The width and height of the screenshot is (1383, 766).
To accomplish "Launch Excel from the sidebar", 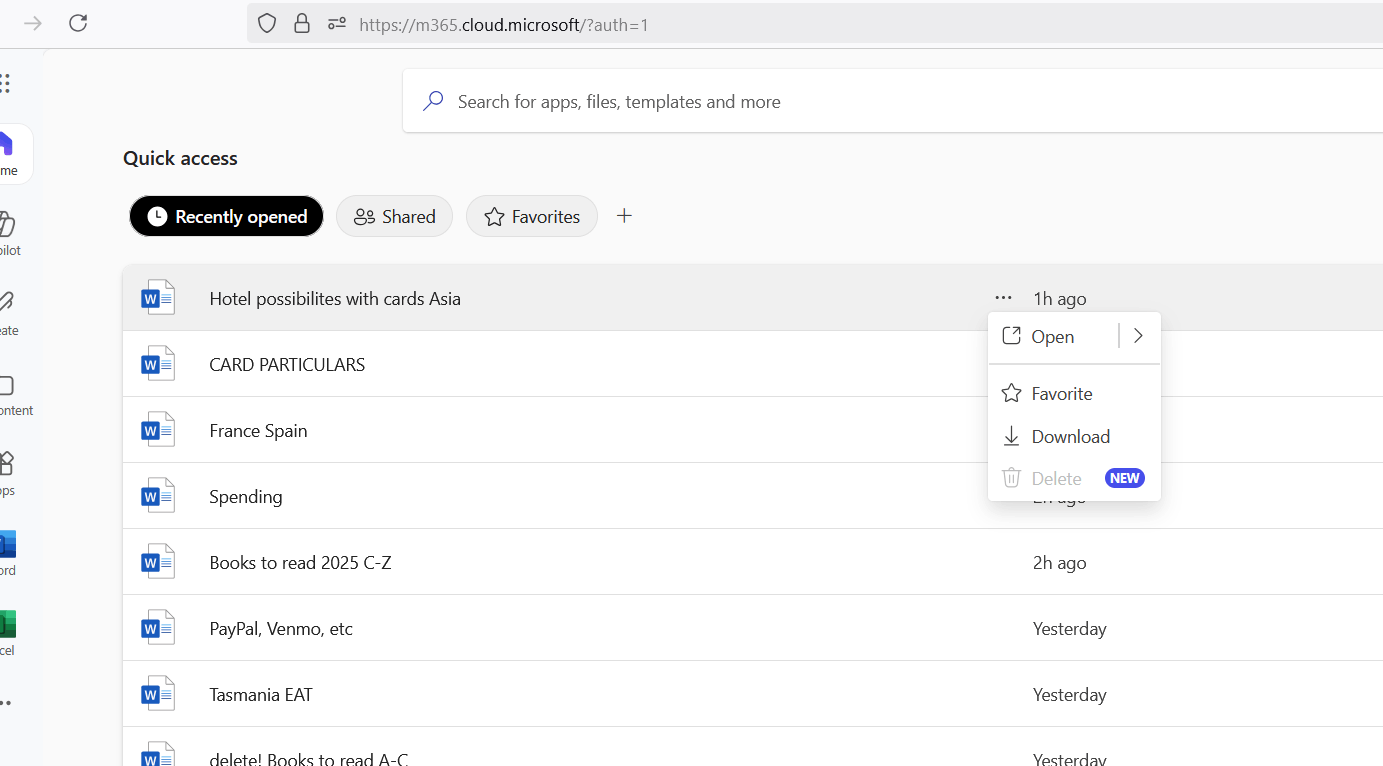I will (x=8, y=625).
